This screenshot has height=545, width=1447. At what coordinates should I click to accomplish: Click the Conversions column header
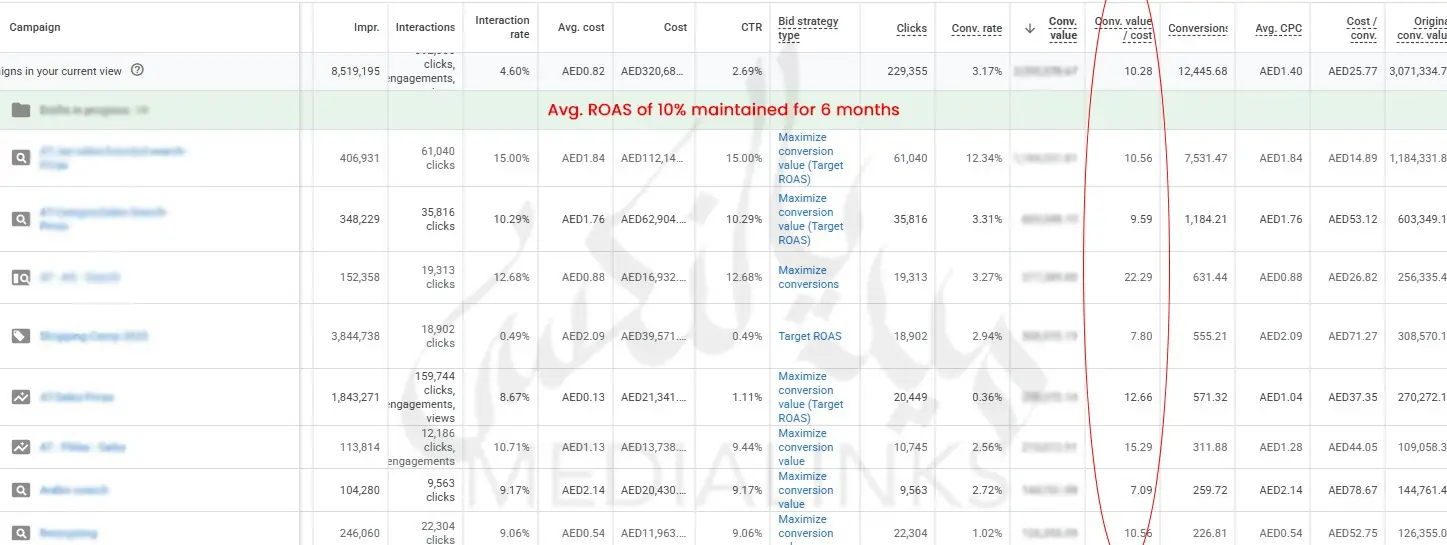[x=1197, y=28]
